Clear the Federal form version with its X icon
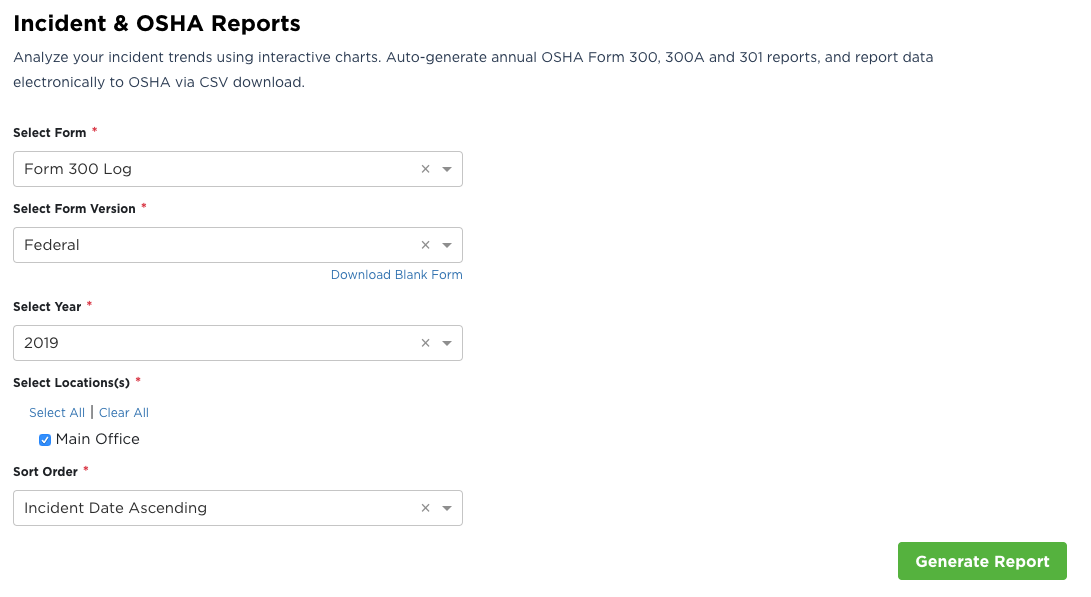 pyautogui.click(x=425, y=245)
